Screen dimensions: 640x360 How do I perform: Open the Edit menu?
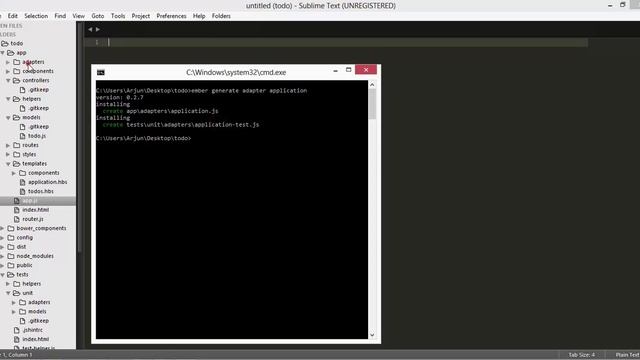13,16
